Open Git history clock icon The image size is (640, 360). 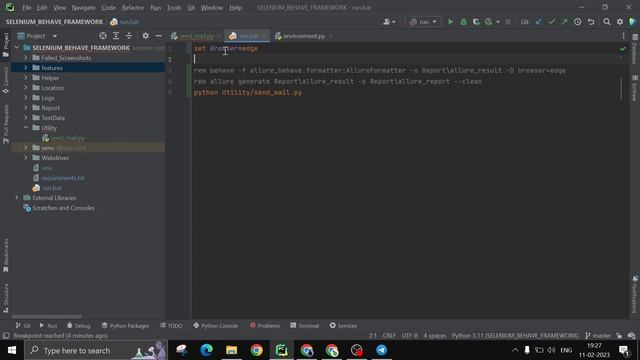click(x=578, y=22)
